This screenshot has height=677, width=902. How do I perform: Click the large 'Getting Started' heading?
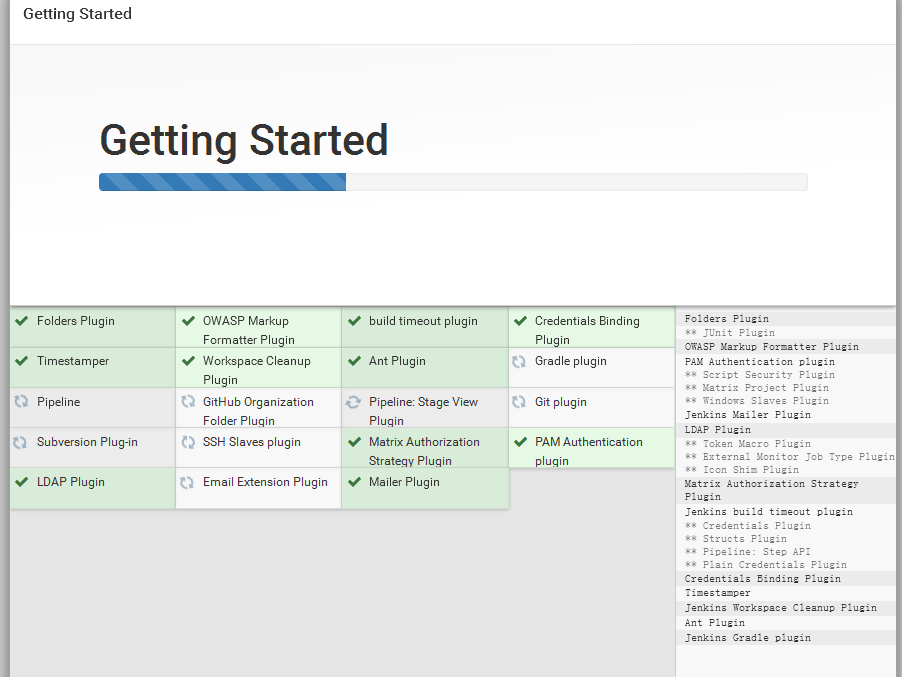[244, 140]
